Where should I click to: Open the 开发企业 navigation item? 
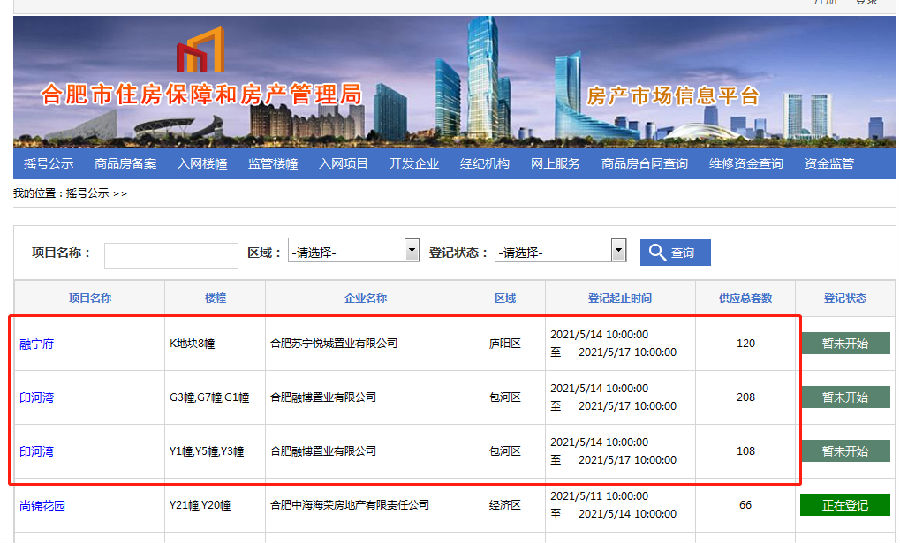click(414, 164)
